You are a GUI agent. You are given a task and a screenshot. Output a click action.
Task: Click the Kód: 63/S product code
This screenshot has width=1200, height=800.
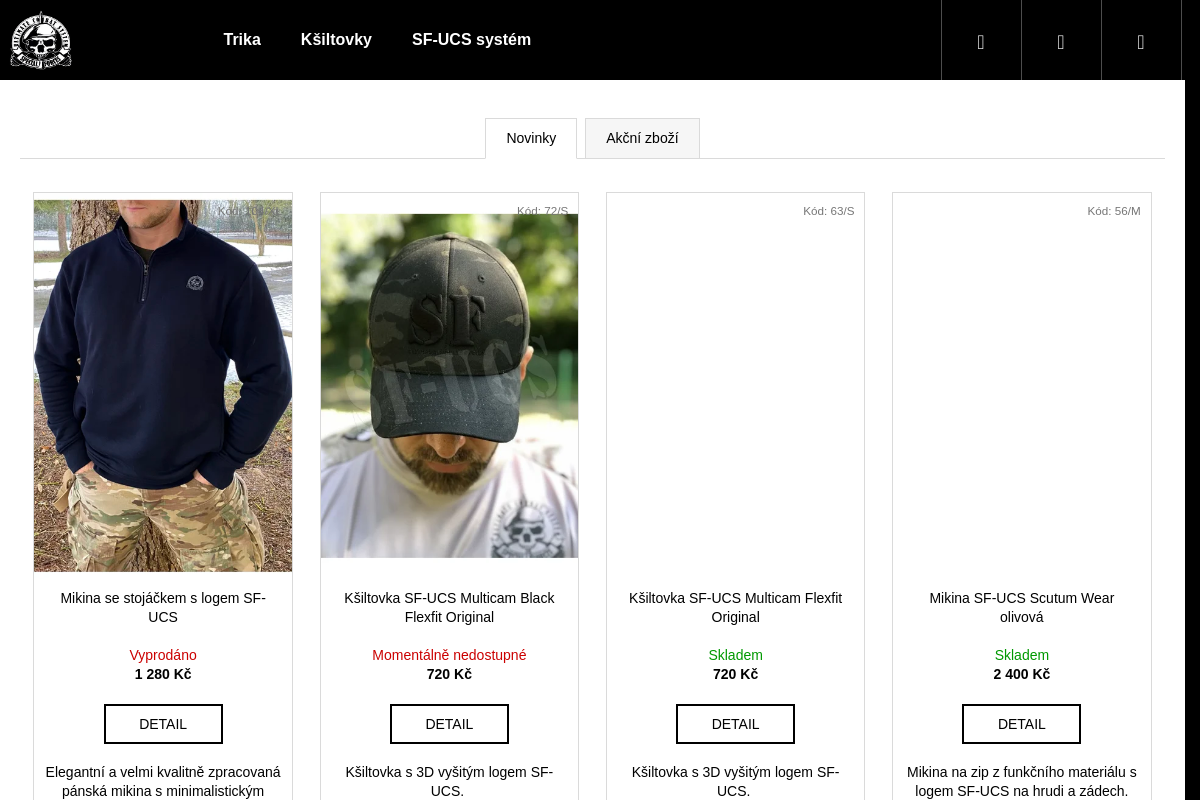coord(828,211)
